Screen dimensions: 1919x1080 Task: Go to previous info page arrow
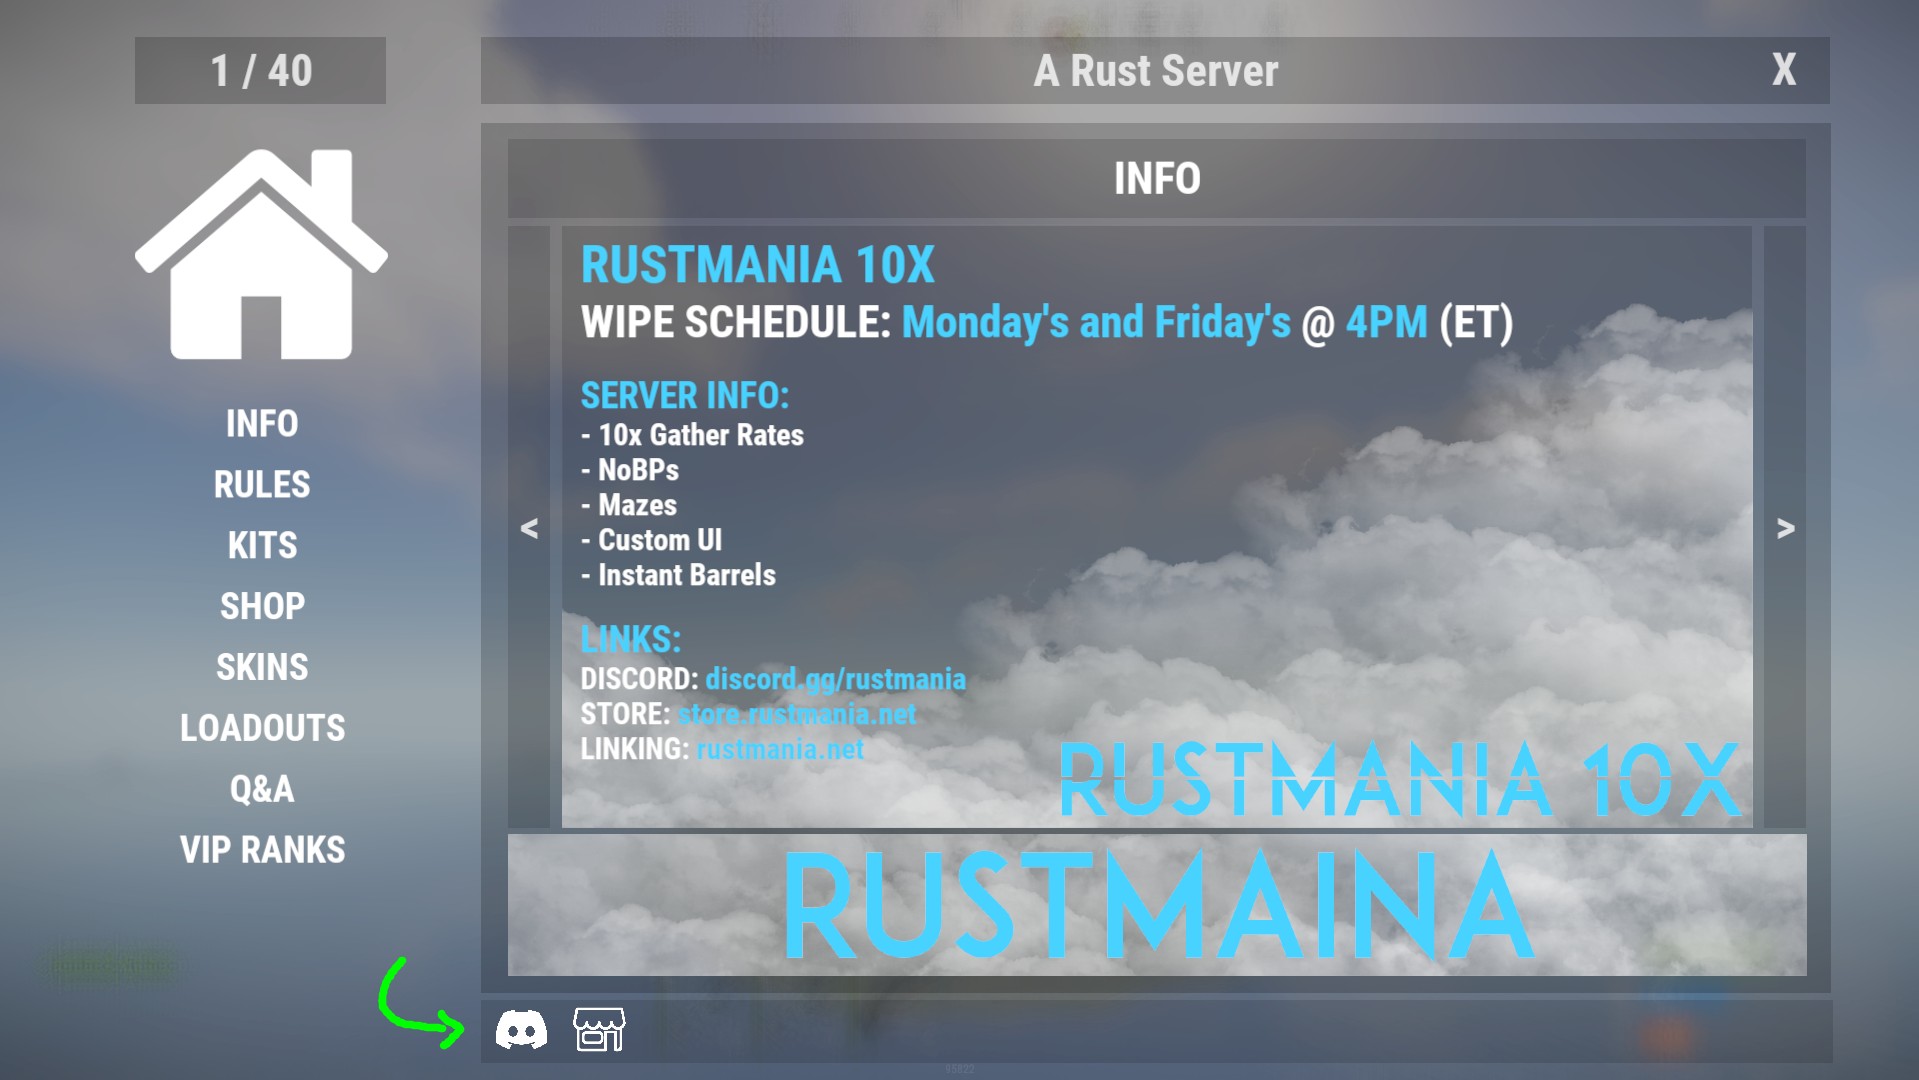pos(529,527)
